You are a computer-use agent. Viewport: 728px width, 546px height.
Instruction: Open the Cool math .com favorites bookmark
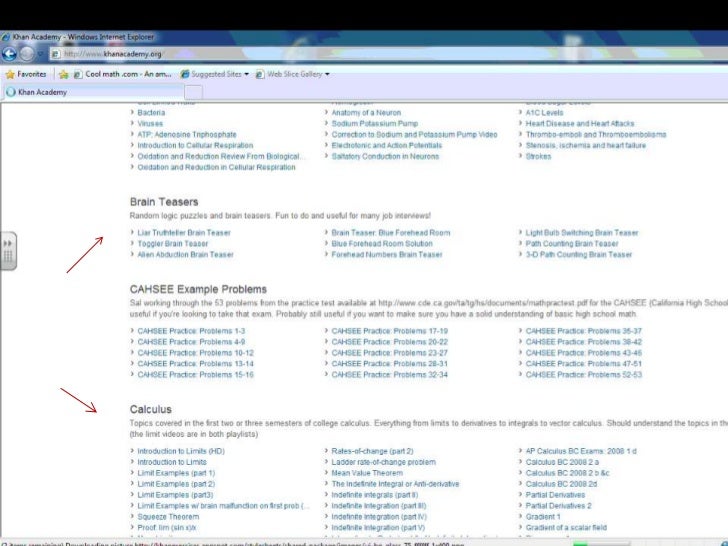tap(123, 74)
